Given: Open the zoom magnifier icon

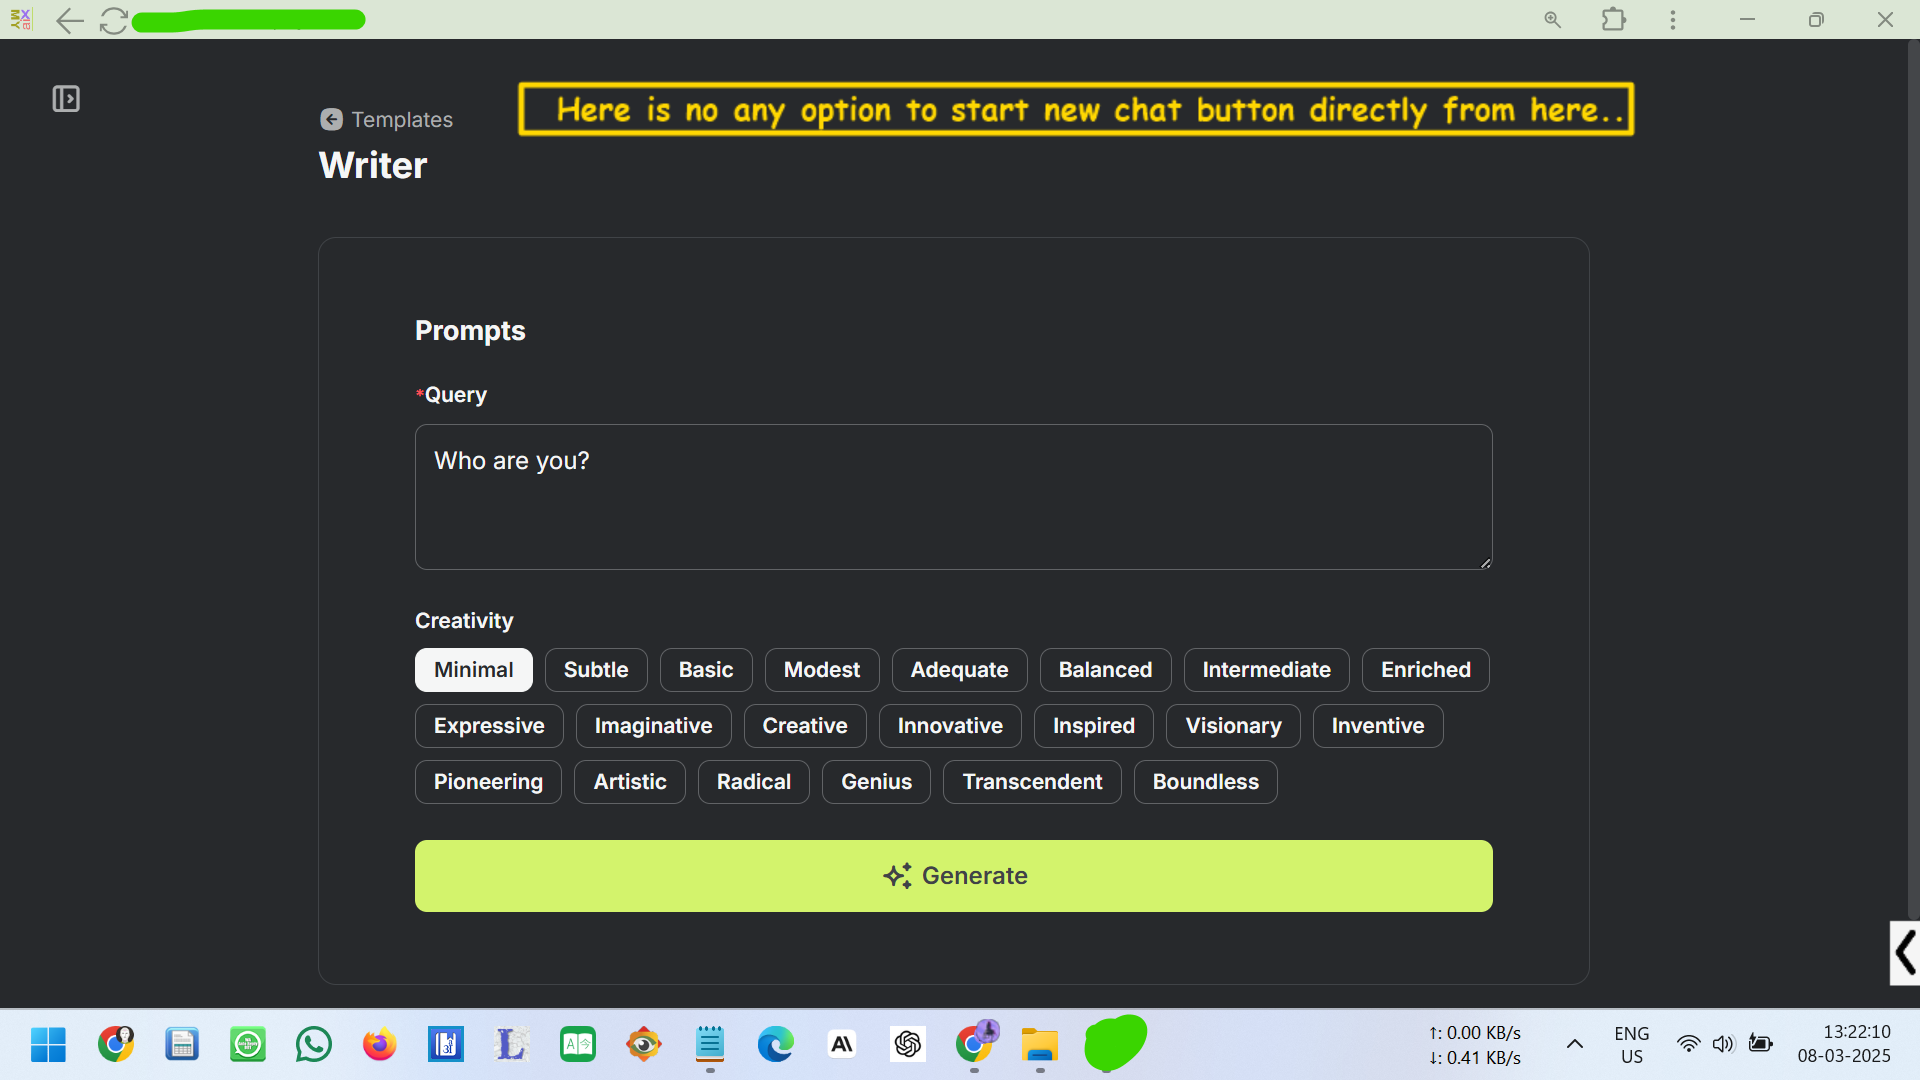Looking at the screenshot, I should tap(1552, 20).
